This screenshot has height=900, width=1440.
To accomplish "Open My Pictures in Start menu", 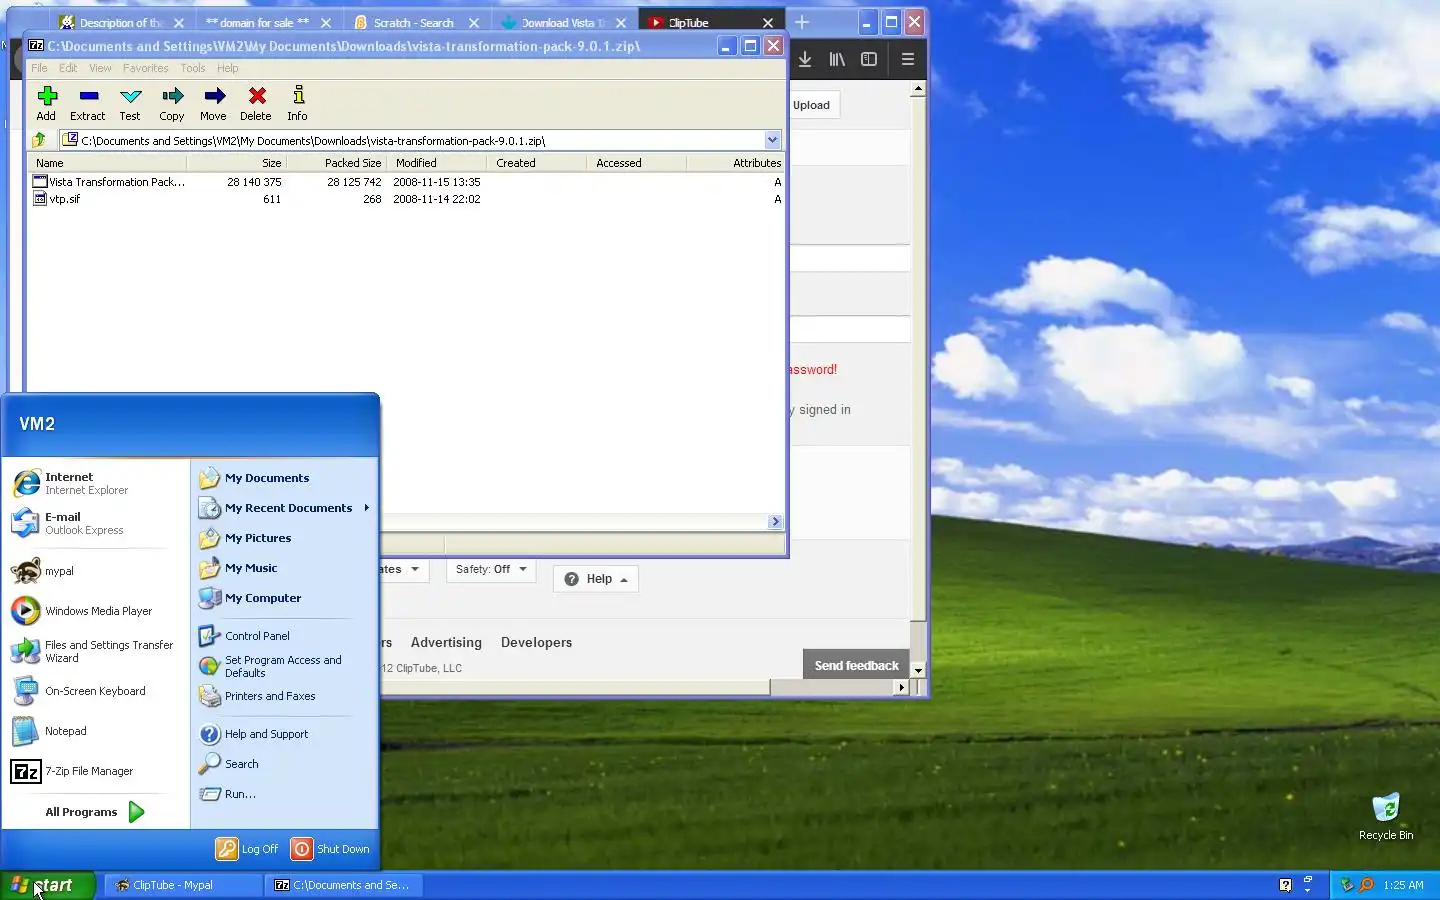I will tap(285, 538).
